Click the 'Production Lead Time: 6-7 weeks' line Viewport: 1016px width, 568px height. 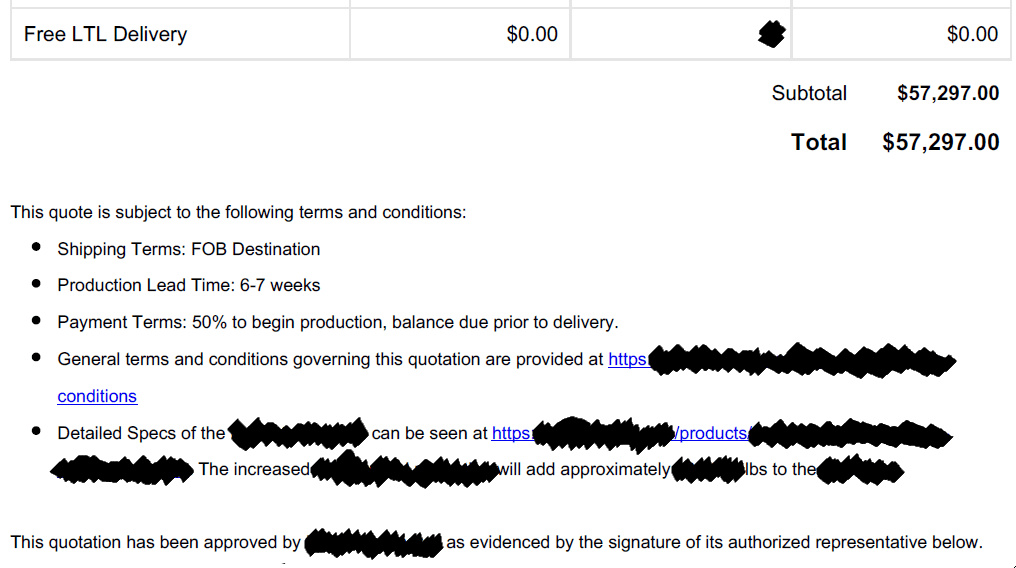189,285
